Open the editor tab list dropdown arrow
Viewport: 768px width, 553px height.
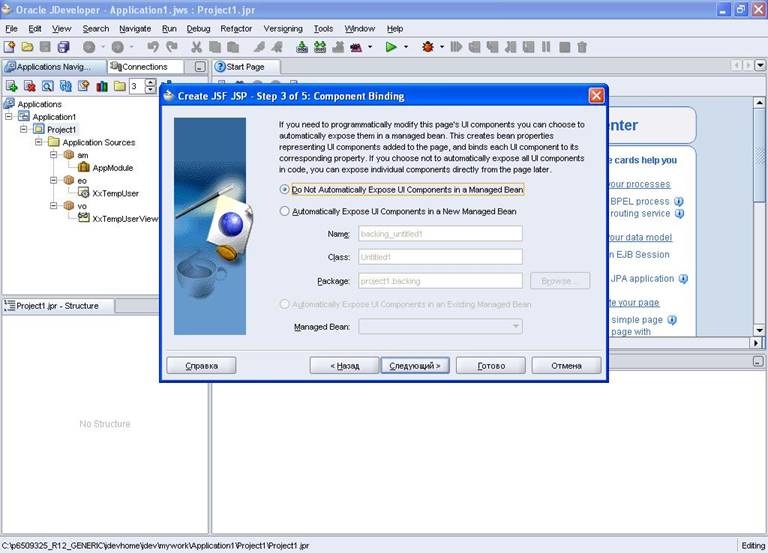[760, 65]
